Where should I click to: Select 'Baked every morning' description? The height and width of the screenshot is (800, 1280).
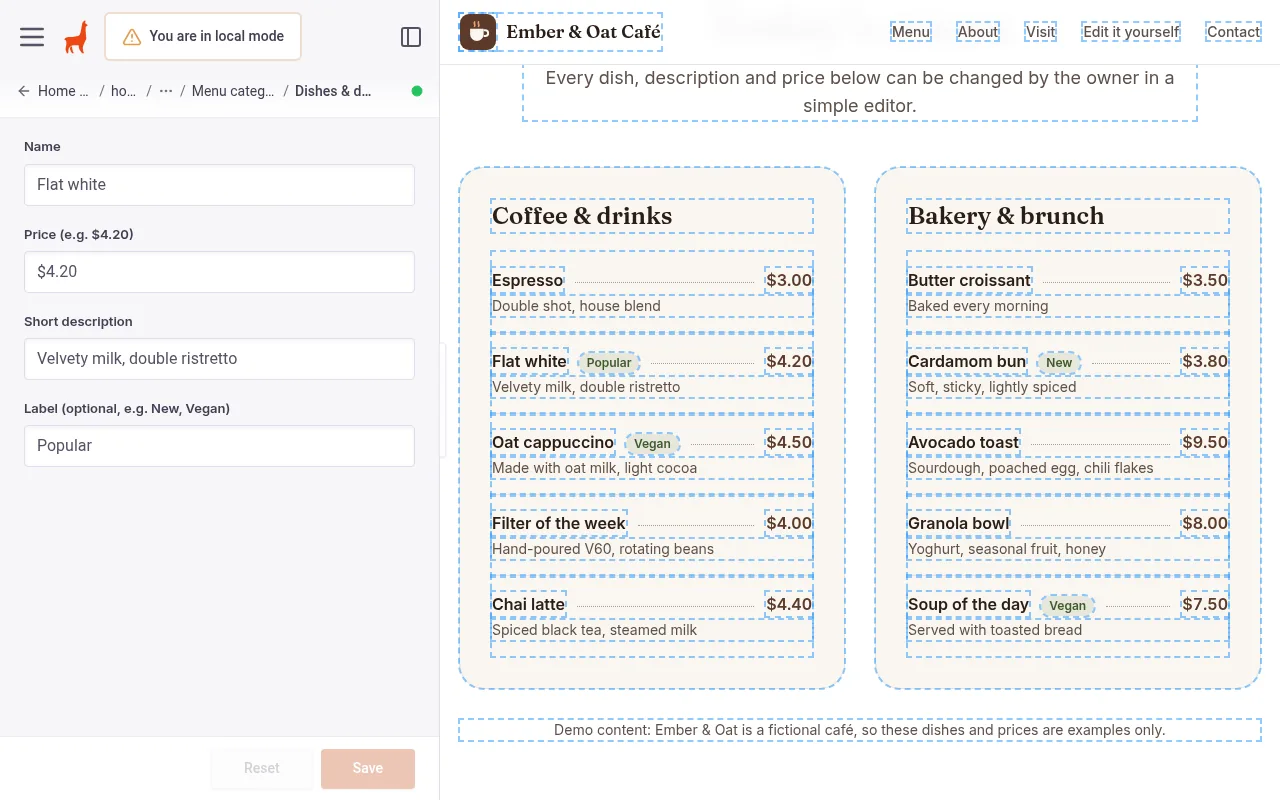[978, 306]
